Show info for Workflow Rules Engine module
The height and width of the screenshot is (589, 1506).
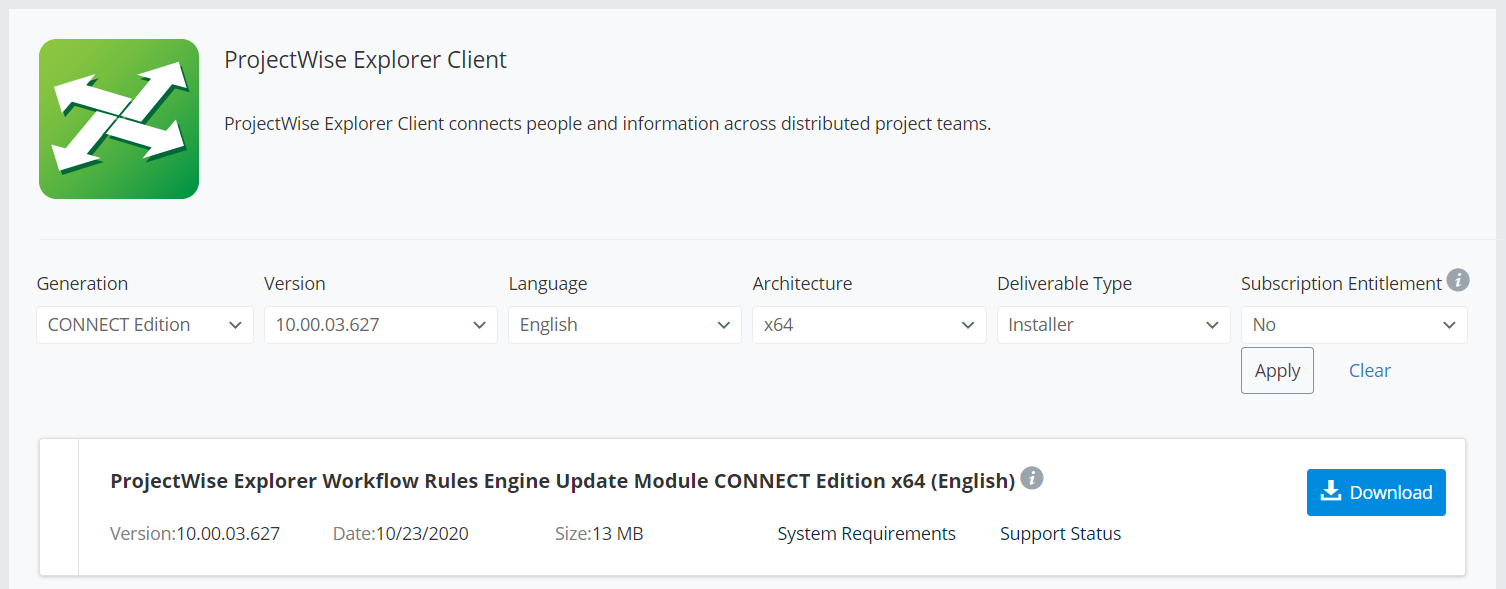(1032, 478)
